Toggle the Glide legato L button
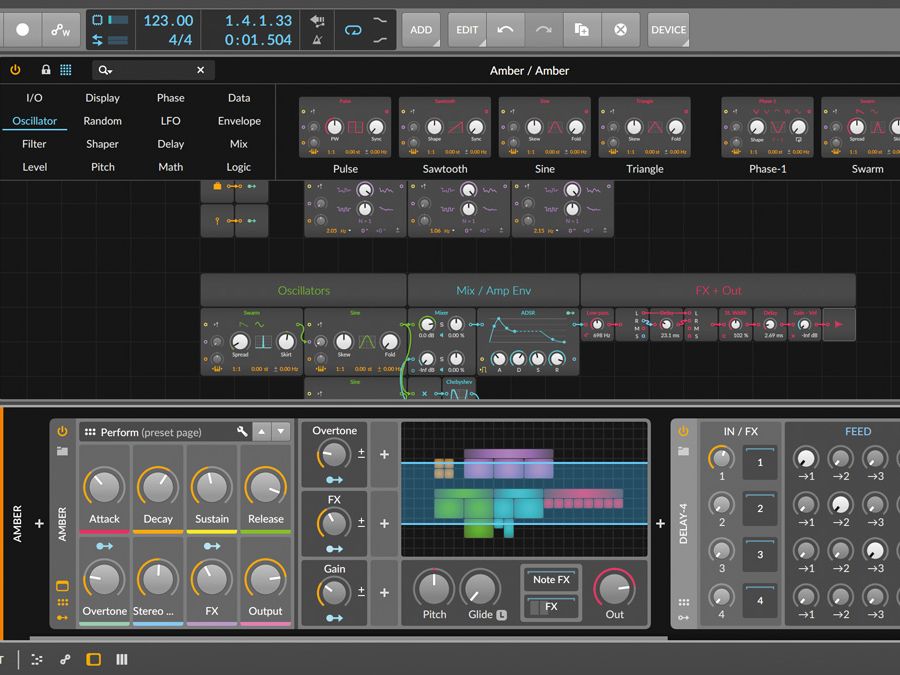The image size is (900, 675). tap(501, 615)
